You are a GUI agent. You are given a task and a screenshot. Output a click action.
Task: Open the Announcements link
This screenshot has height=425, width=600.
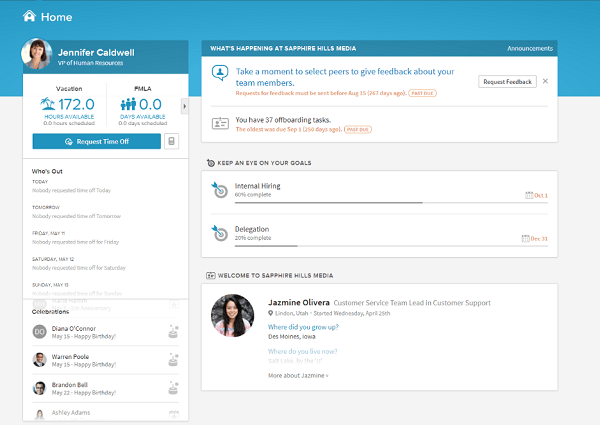click(530, 49)
